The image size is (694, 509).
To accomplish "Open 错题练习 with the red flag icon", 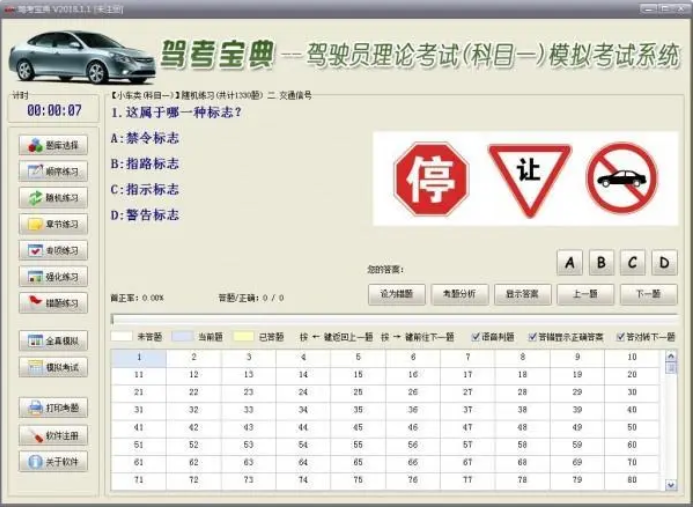I will [53, 303].
